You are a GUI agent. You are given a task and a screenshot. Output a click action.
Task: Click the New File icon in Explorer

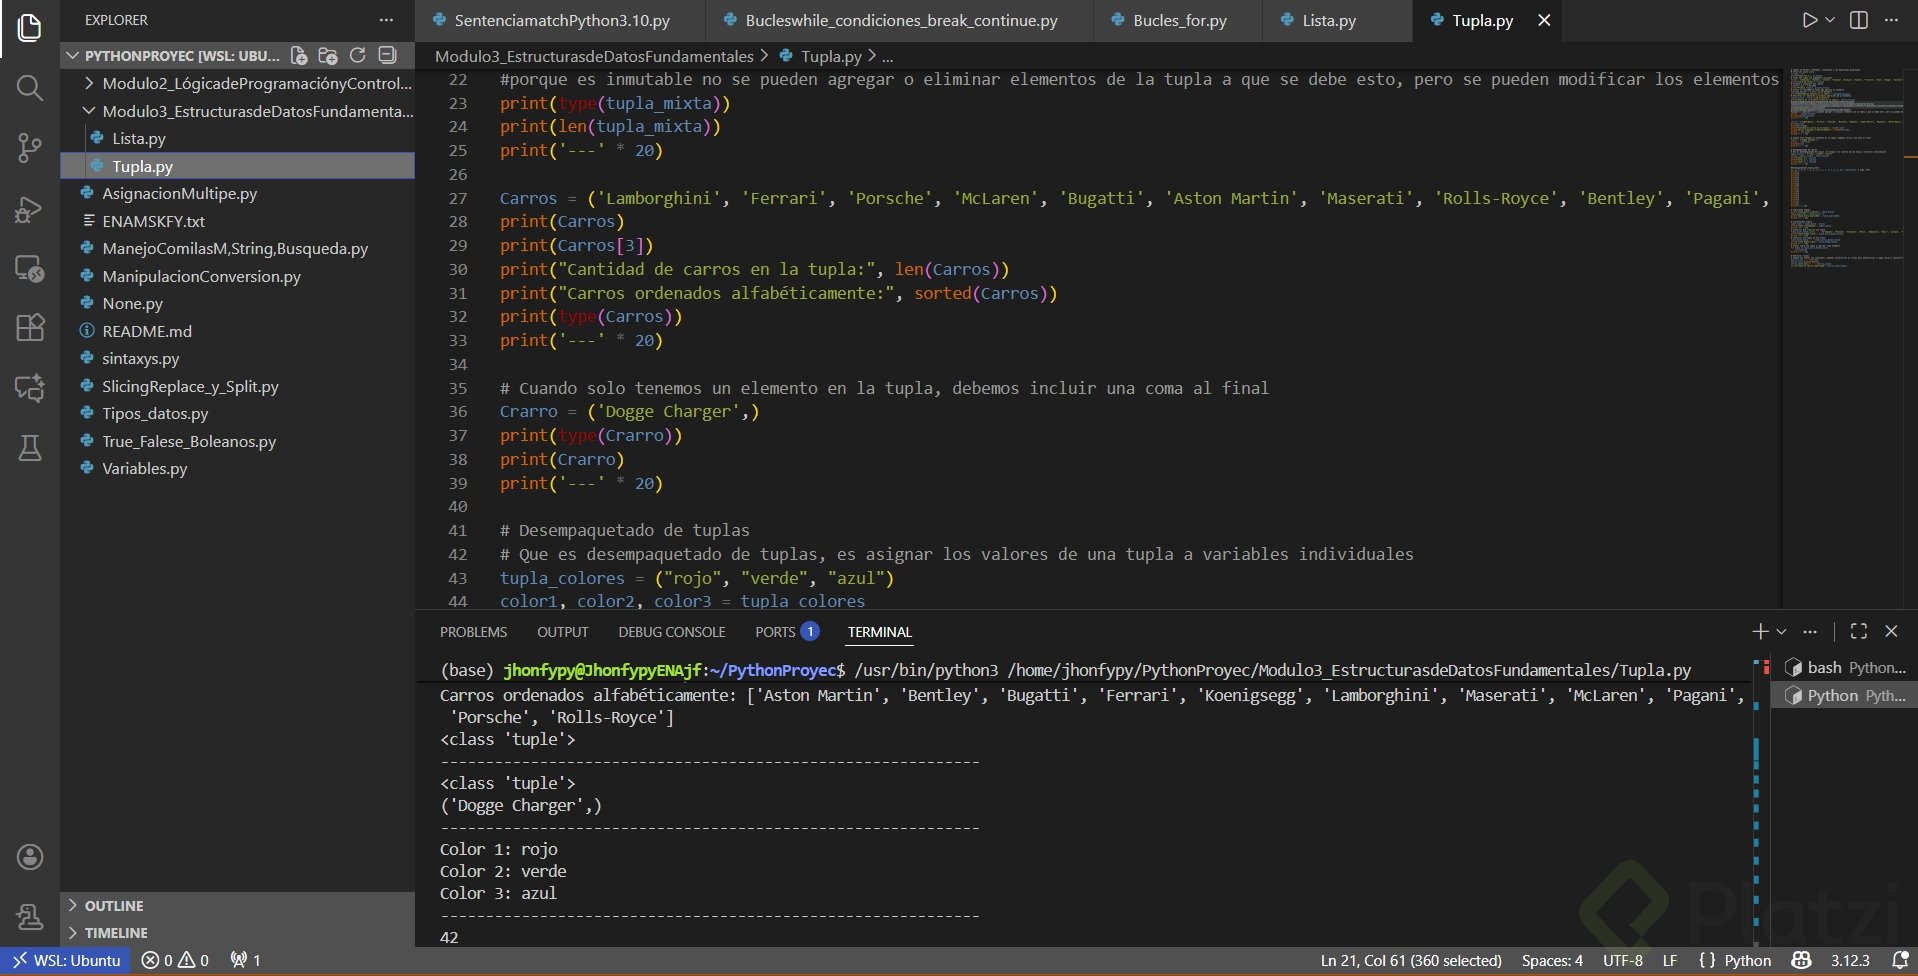coord(298,56)
